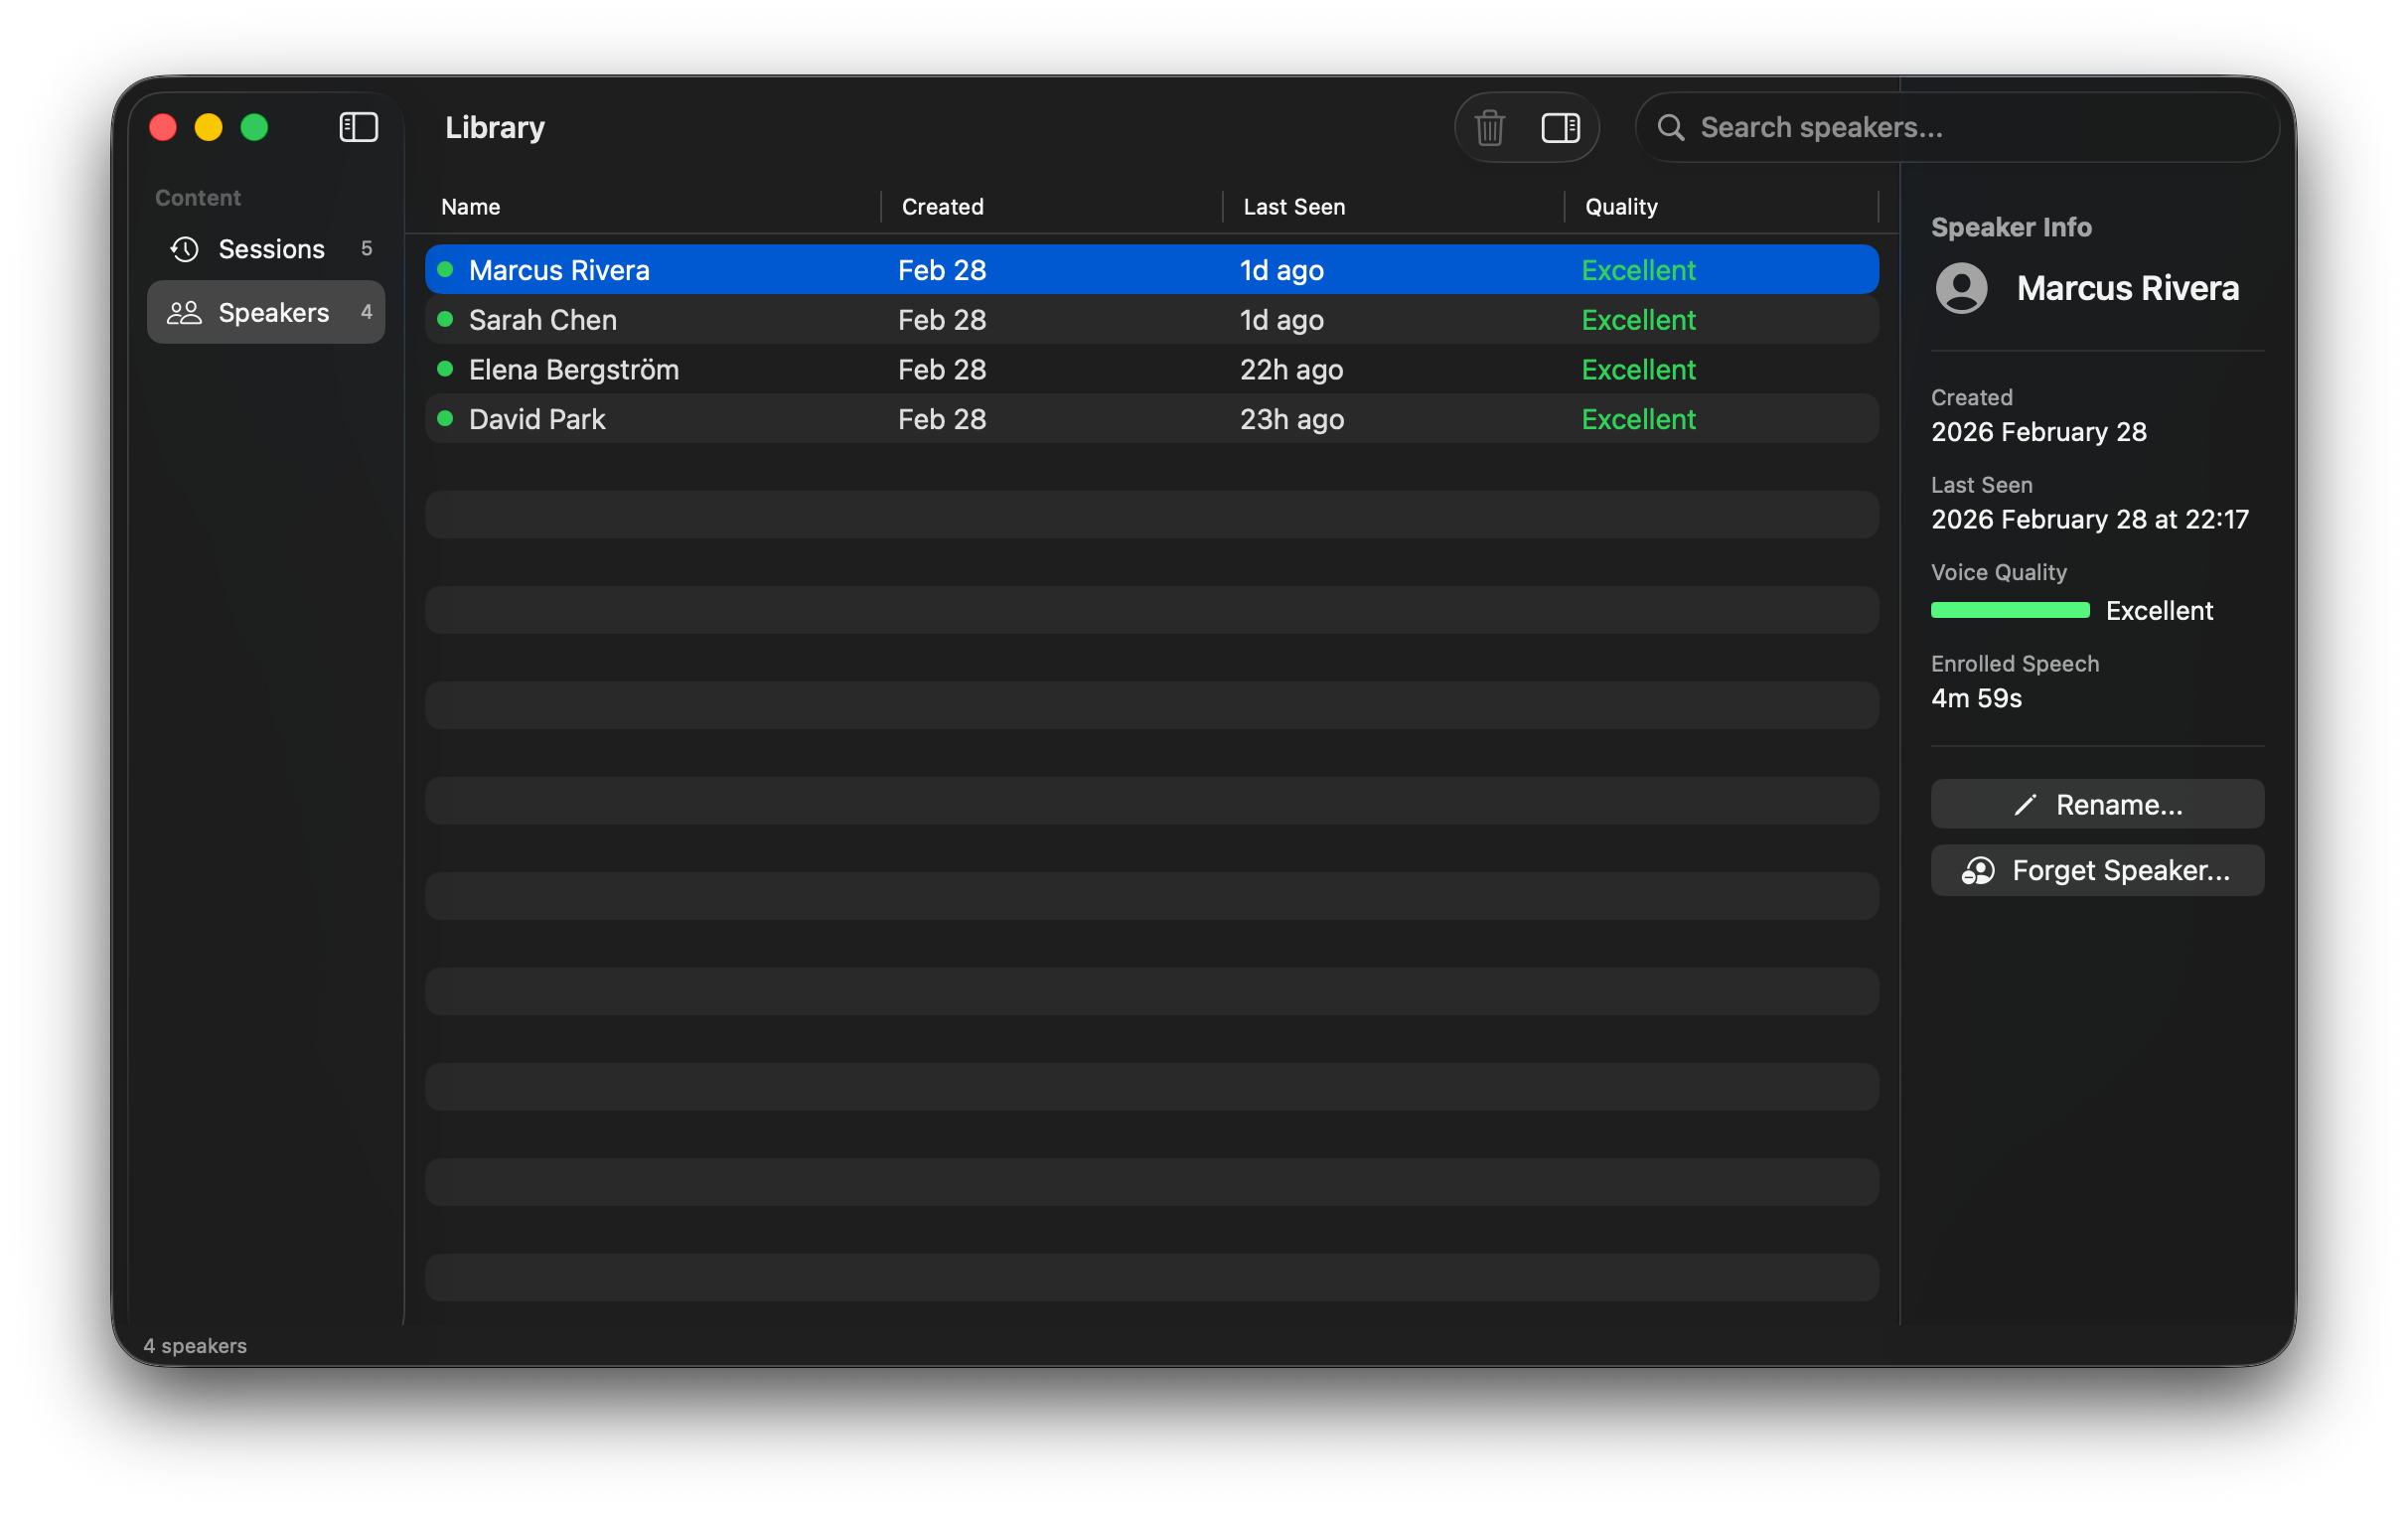Viewport: 2408px width, 1514px height.
Task: Open the Sessions sidebar item
Action: click(x=270, y=249)
